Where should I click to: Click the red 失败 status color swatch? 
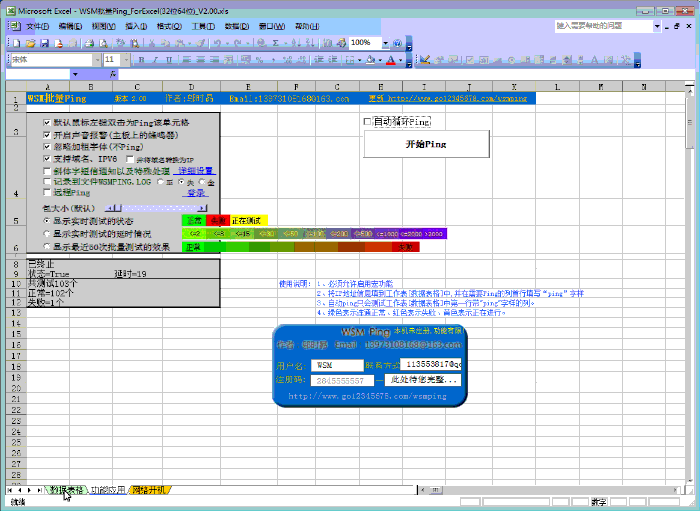click(x=218, y=220)
